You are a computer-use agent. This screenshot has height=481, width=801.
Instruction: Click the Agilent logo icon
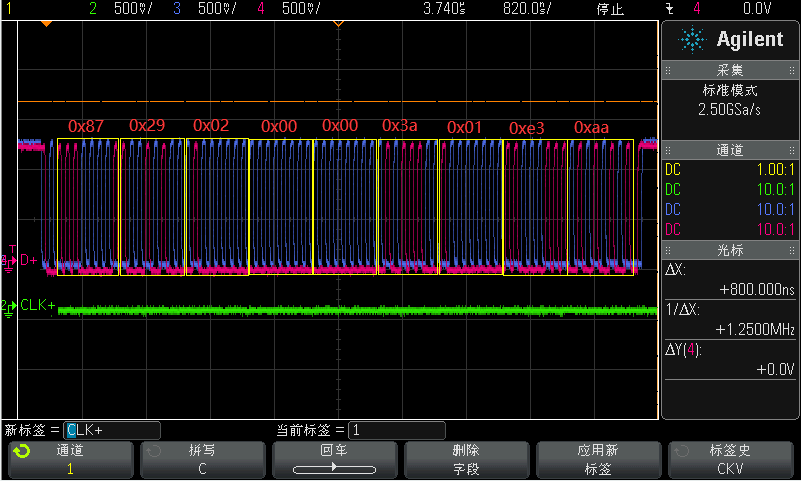692,39
